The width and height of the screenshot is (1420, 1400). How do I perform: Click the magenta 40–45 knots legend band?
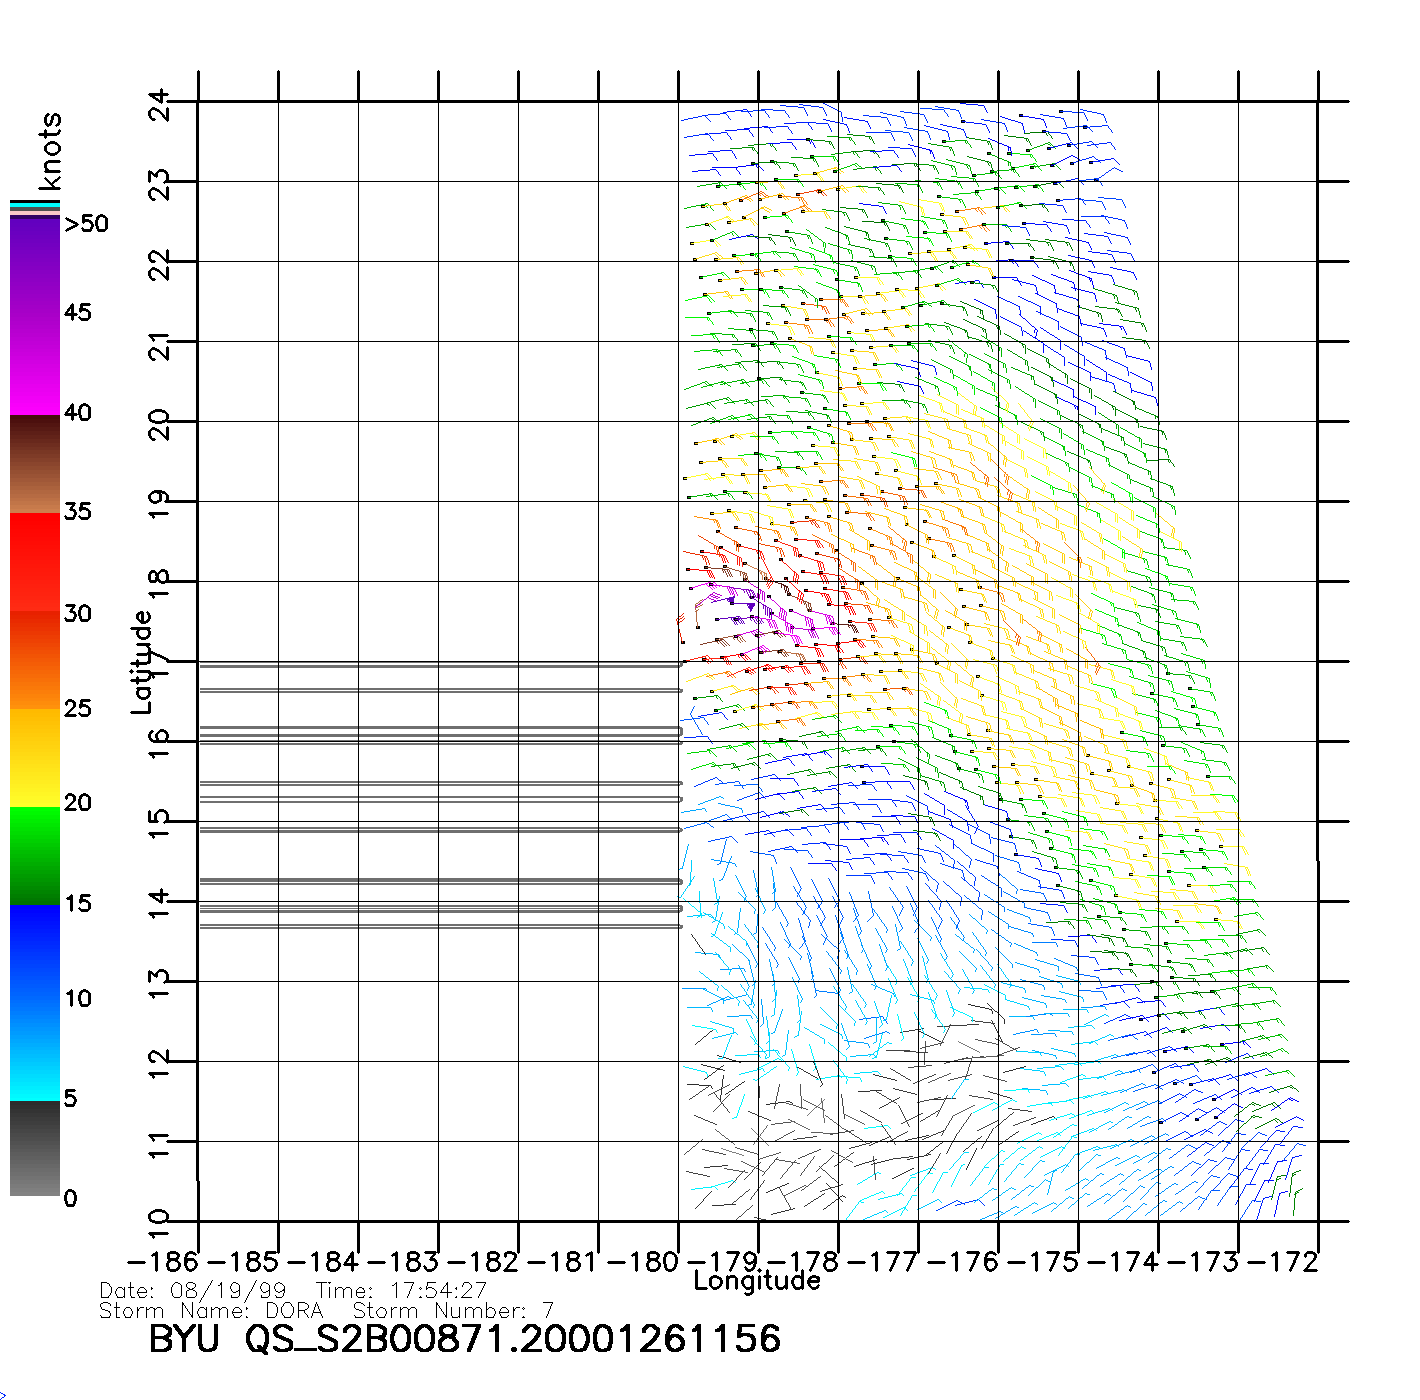pyautogui.click(x=35, y=365)
